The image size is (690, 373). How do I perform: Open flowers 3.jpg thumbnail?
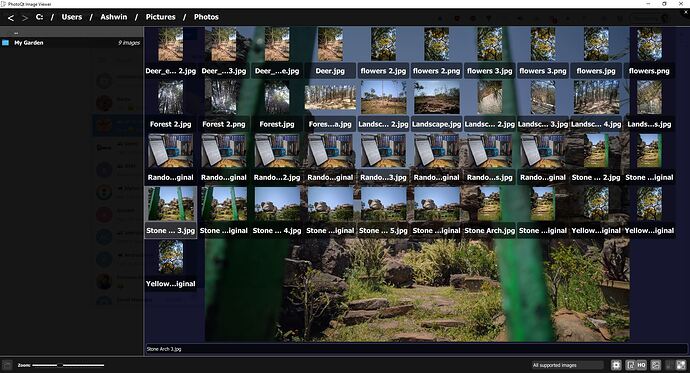[x=490, y=52]
